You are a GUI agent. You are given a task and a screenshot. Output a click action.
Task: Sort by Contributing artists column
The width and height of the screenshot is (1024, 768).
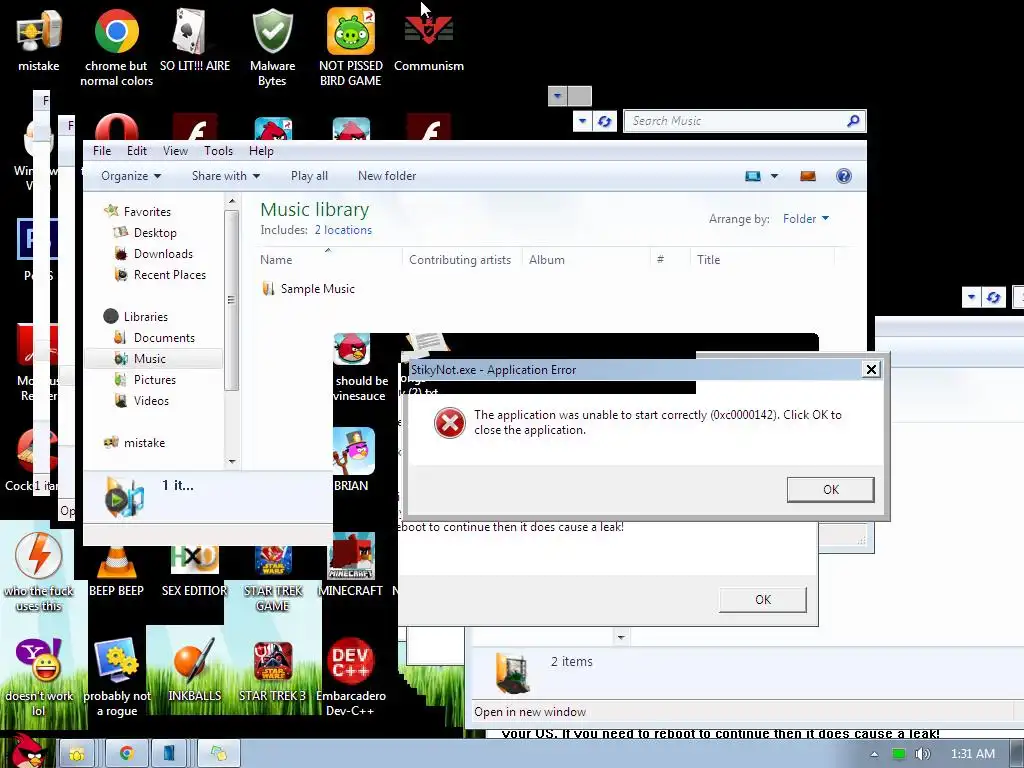click(461, 259)
